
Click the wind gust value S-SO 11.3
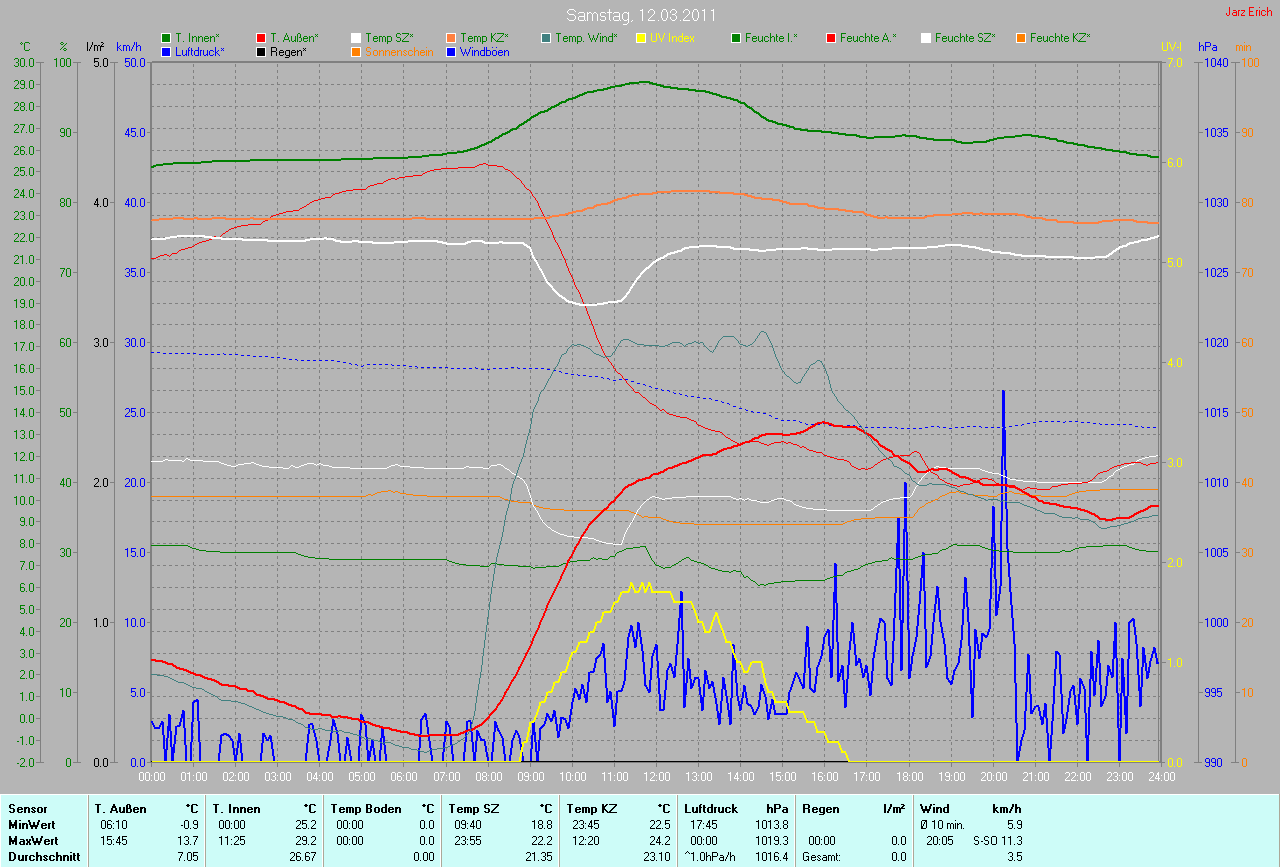998,841
